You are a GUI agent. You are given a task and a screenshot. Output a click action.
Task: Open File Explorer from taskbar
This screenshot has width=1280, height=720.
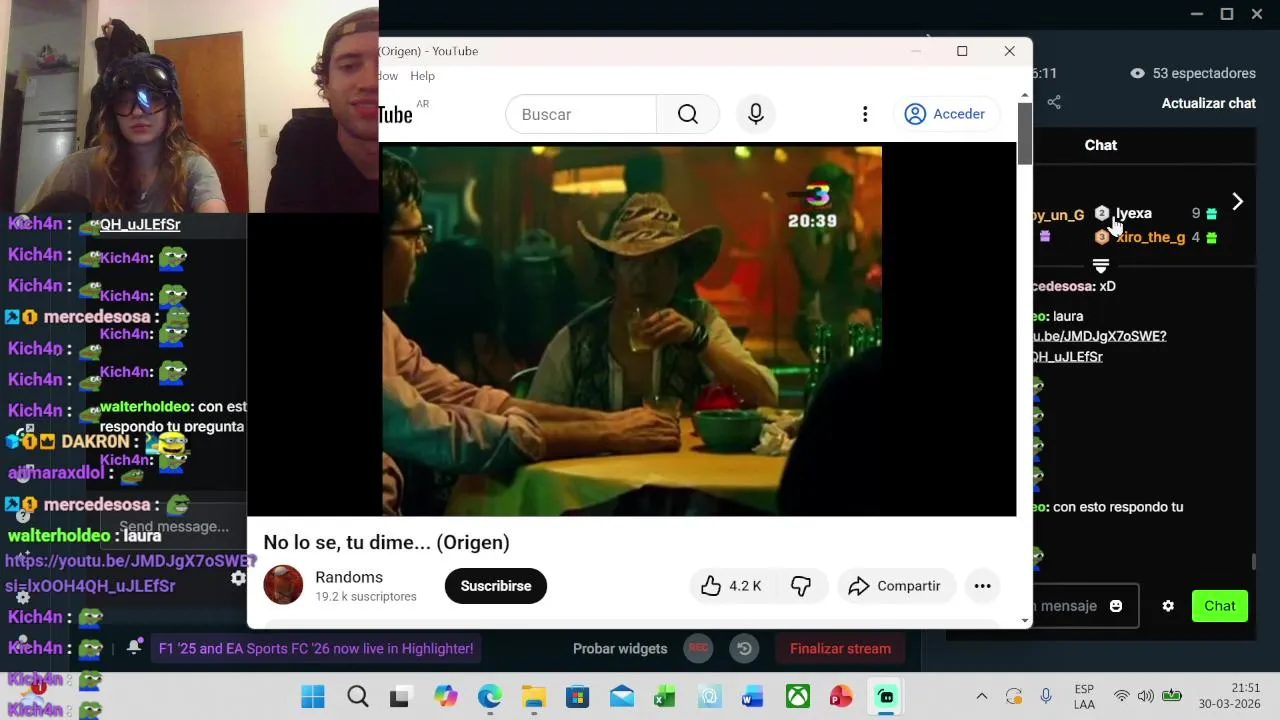click(x=533, y=696)
